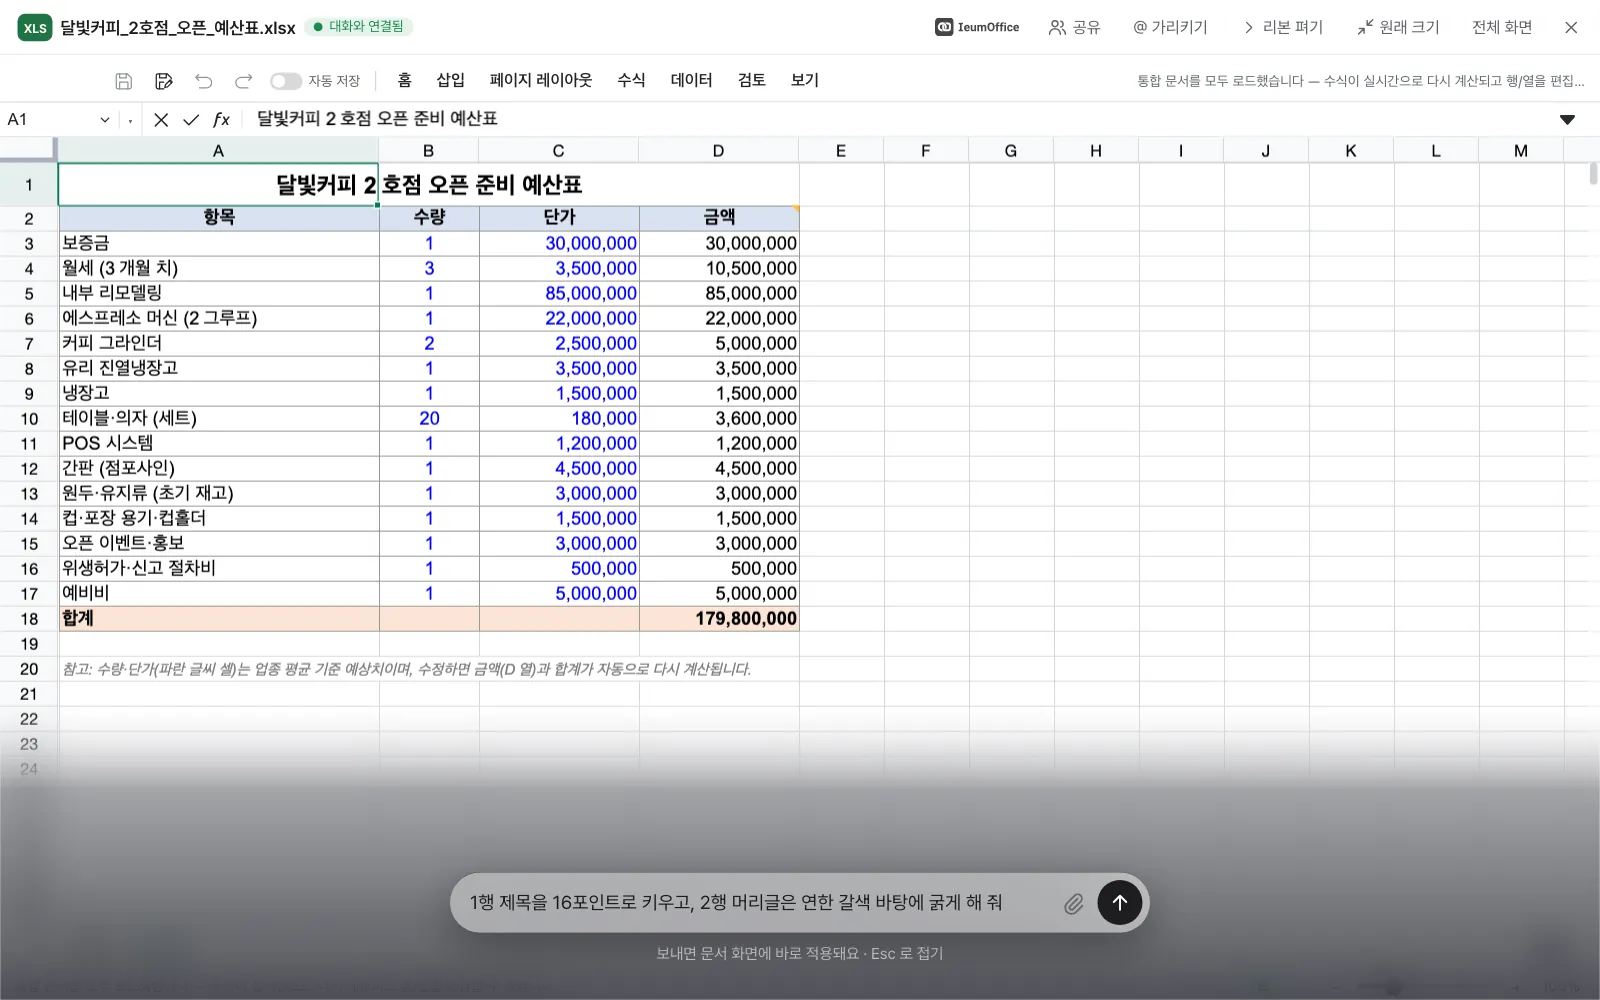Click the quantity 20 cell
Screen dimensions: 1600x1000
pos(429,418)
